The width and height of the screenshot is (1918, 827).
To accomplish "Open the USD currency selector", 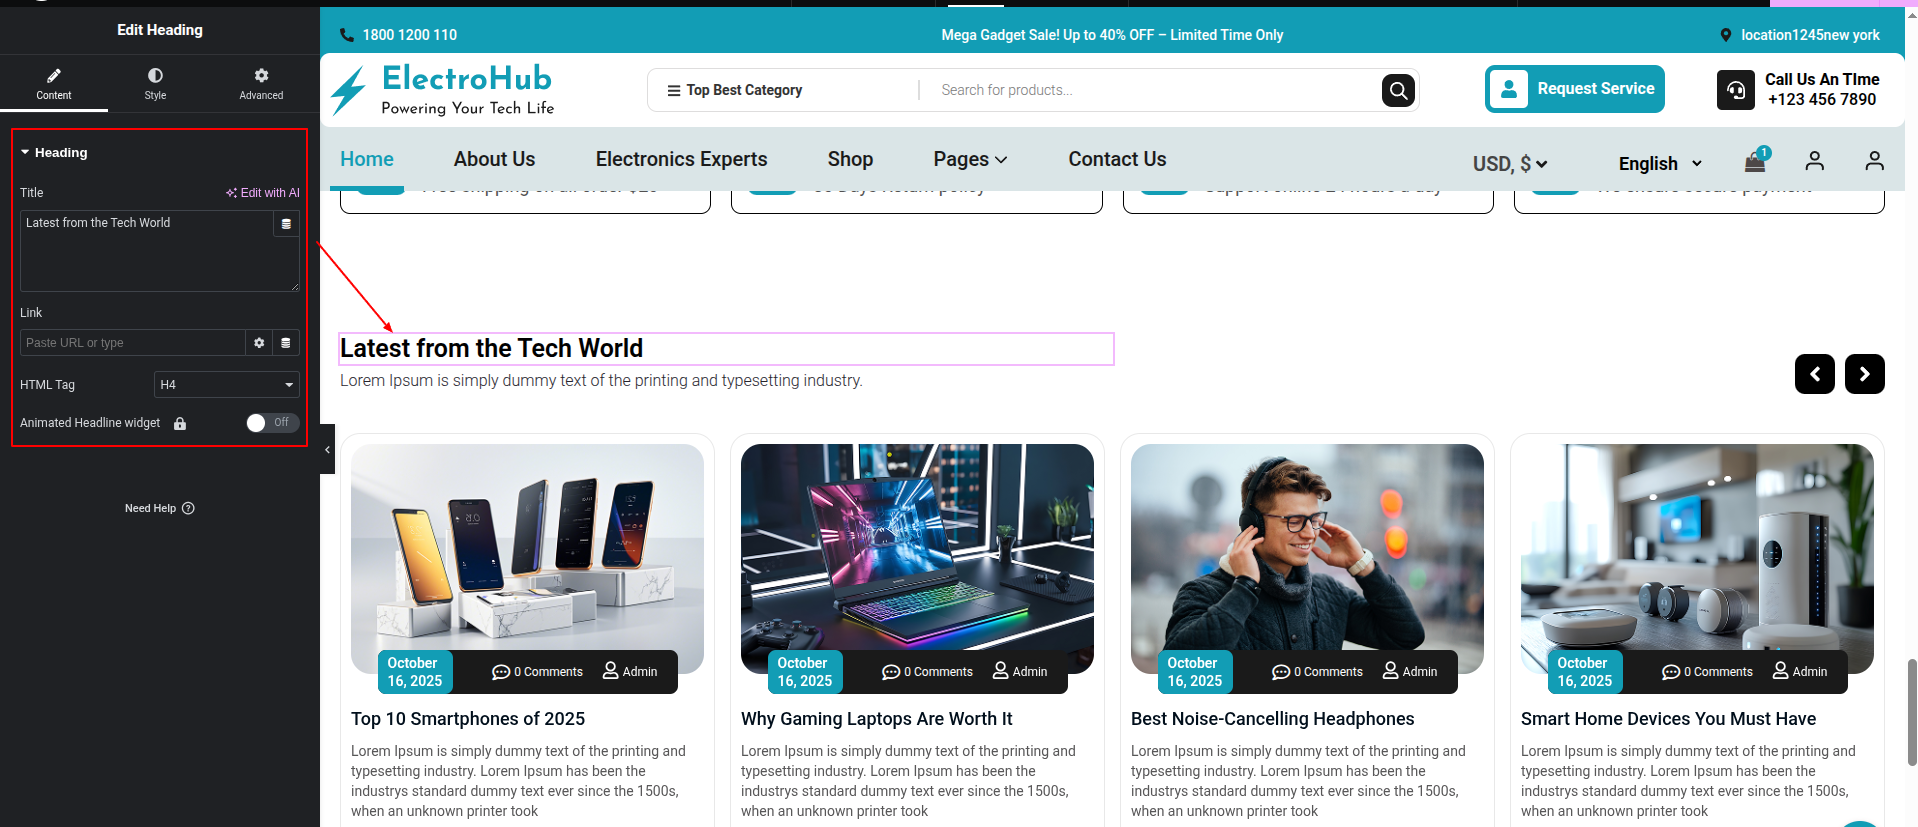I will (x=1509, y=164).
